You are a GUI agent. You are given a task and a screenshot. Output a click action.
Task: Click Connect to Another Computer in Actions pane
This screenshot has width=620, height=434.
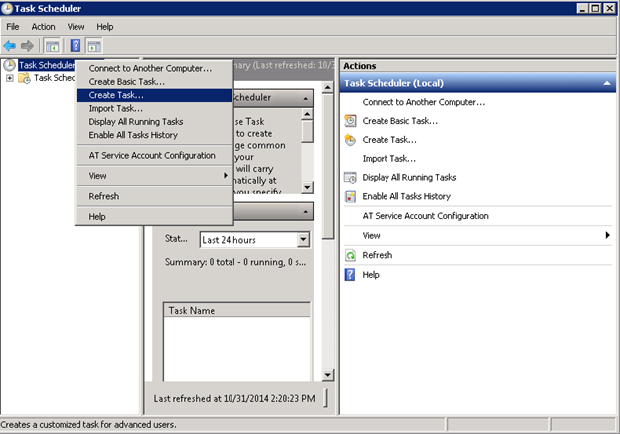coord(424,102)
